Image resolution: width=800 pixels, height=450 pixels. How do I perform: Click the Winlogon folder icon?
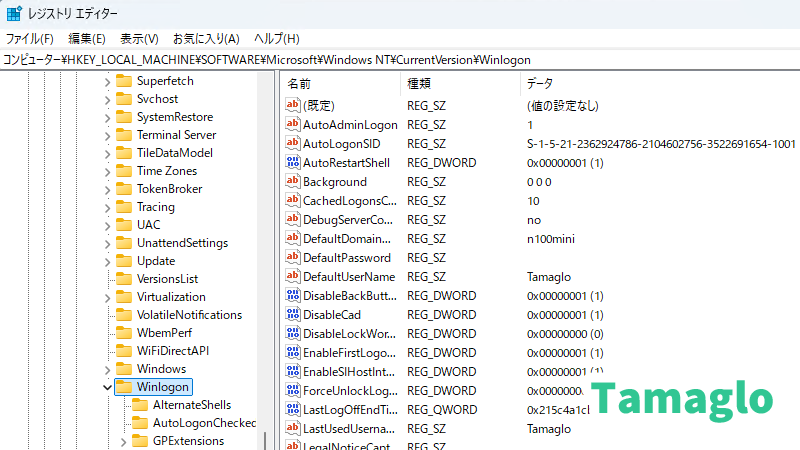(x=124, y=387)
